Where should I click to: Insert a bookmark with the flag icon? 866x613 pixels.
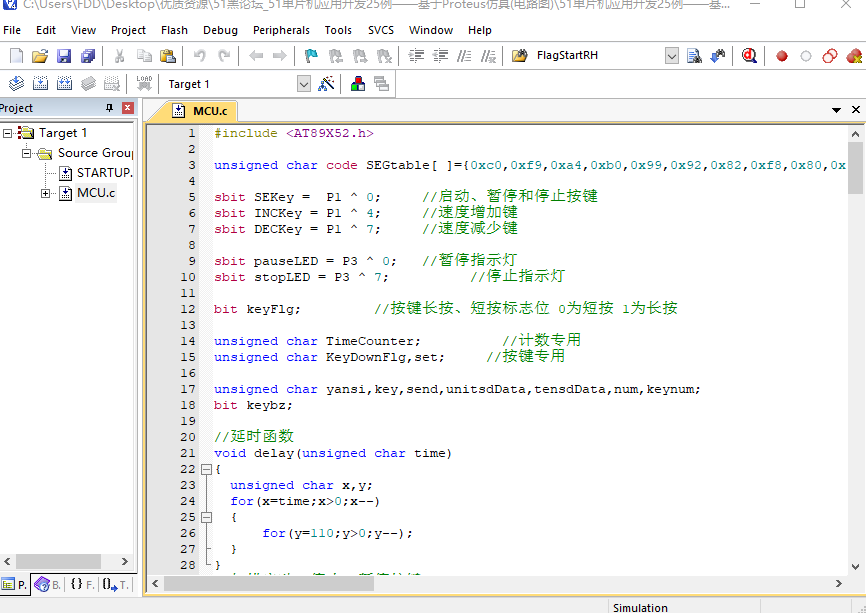(311, 56)
